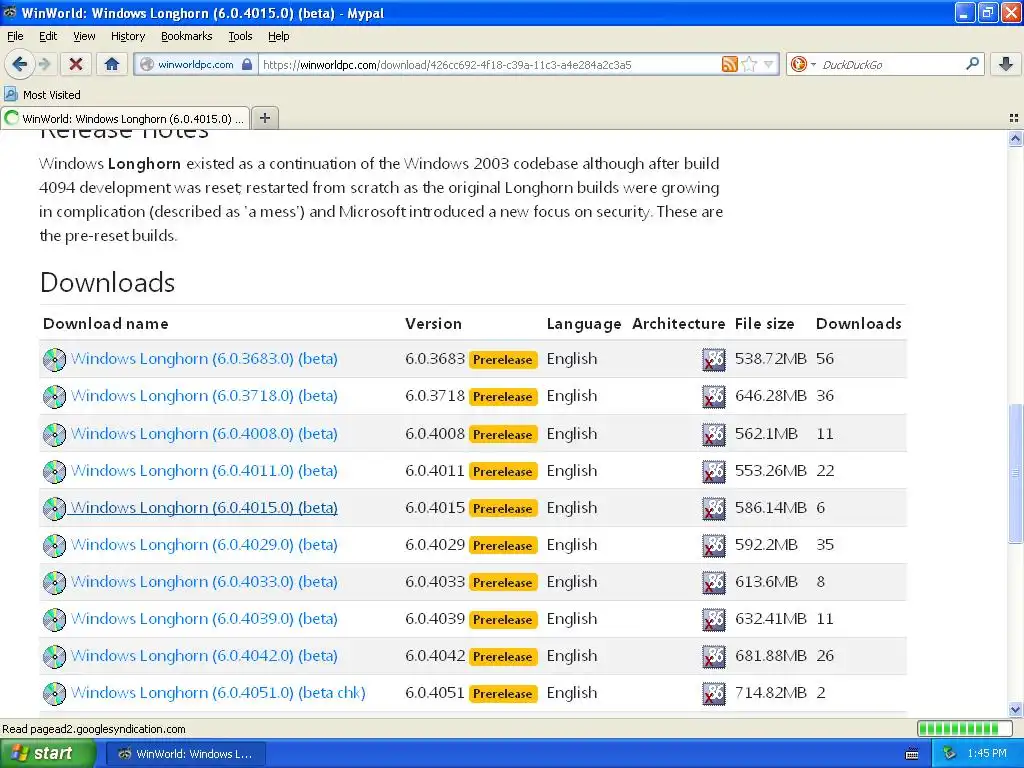
Task: Click the padlock site security icon
Action: click(247, 64)
